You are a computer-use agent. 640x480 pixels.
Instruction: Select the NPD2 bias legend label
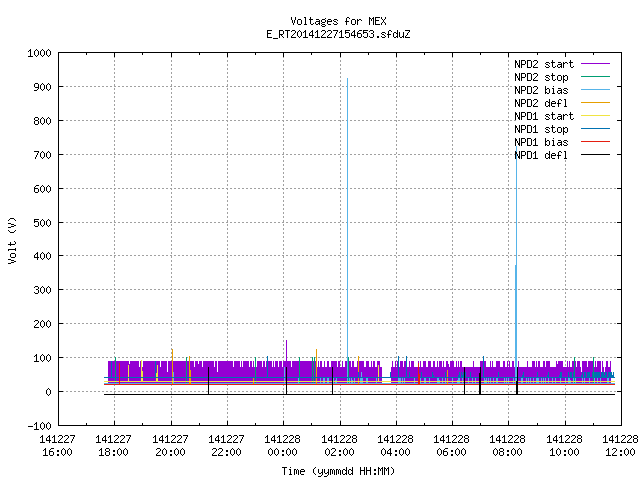541,90
